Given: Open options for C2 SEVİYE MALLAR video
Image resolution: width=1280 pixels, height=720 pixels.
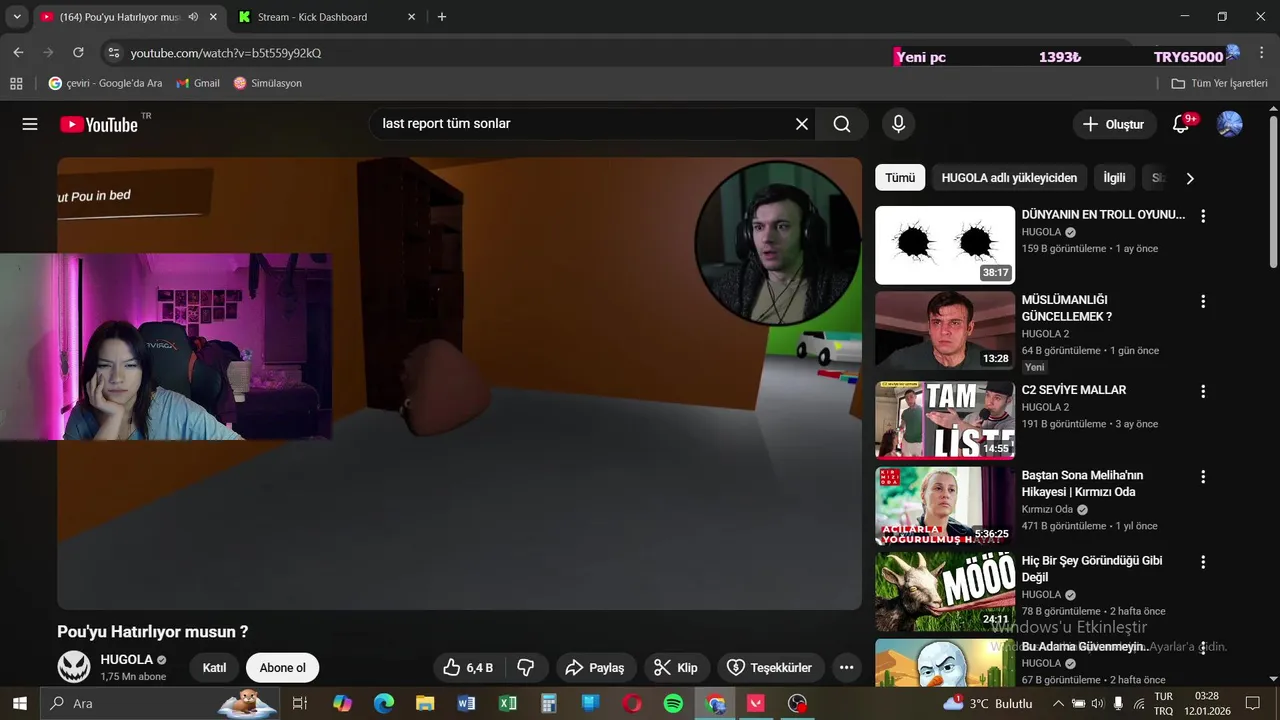Looking at the screenshot, I should [1203, 391].
